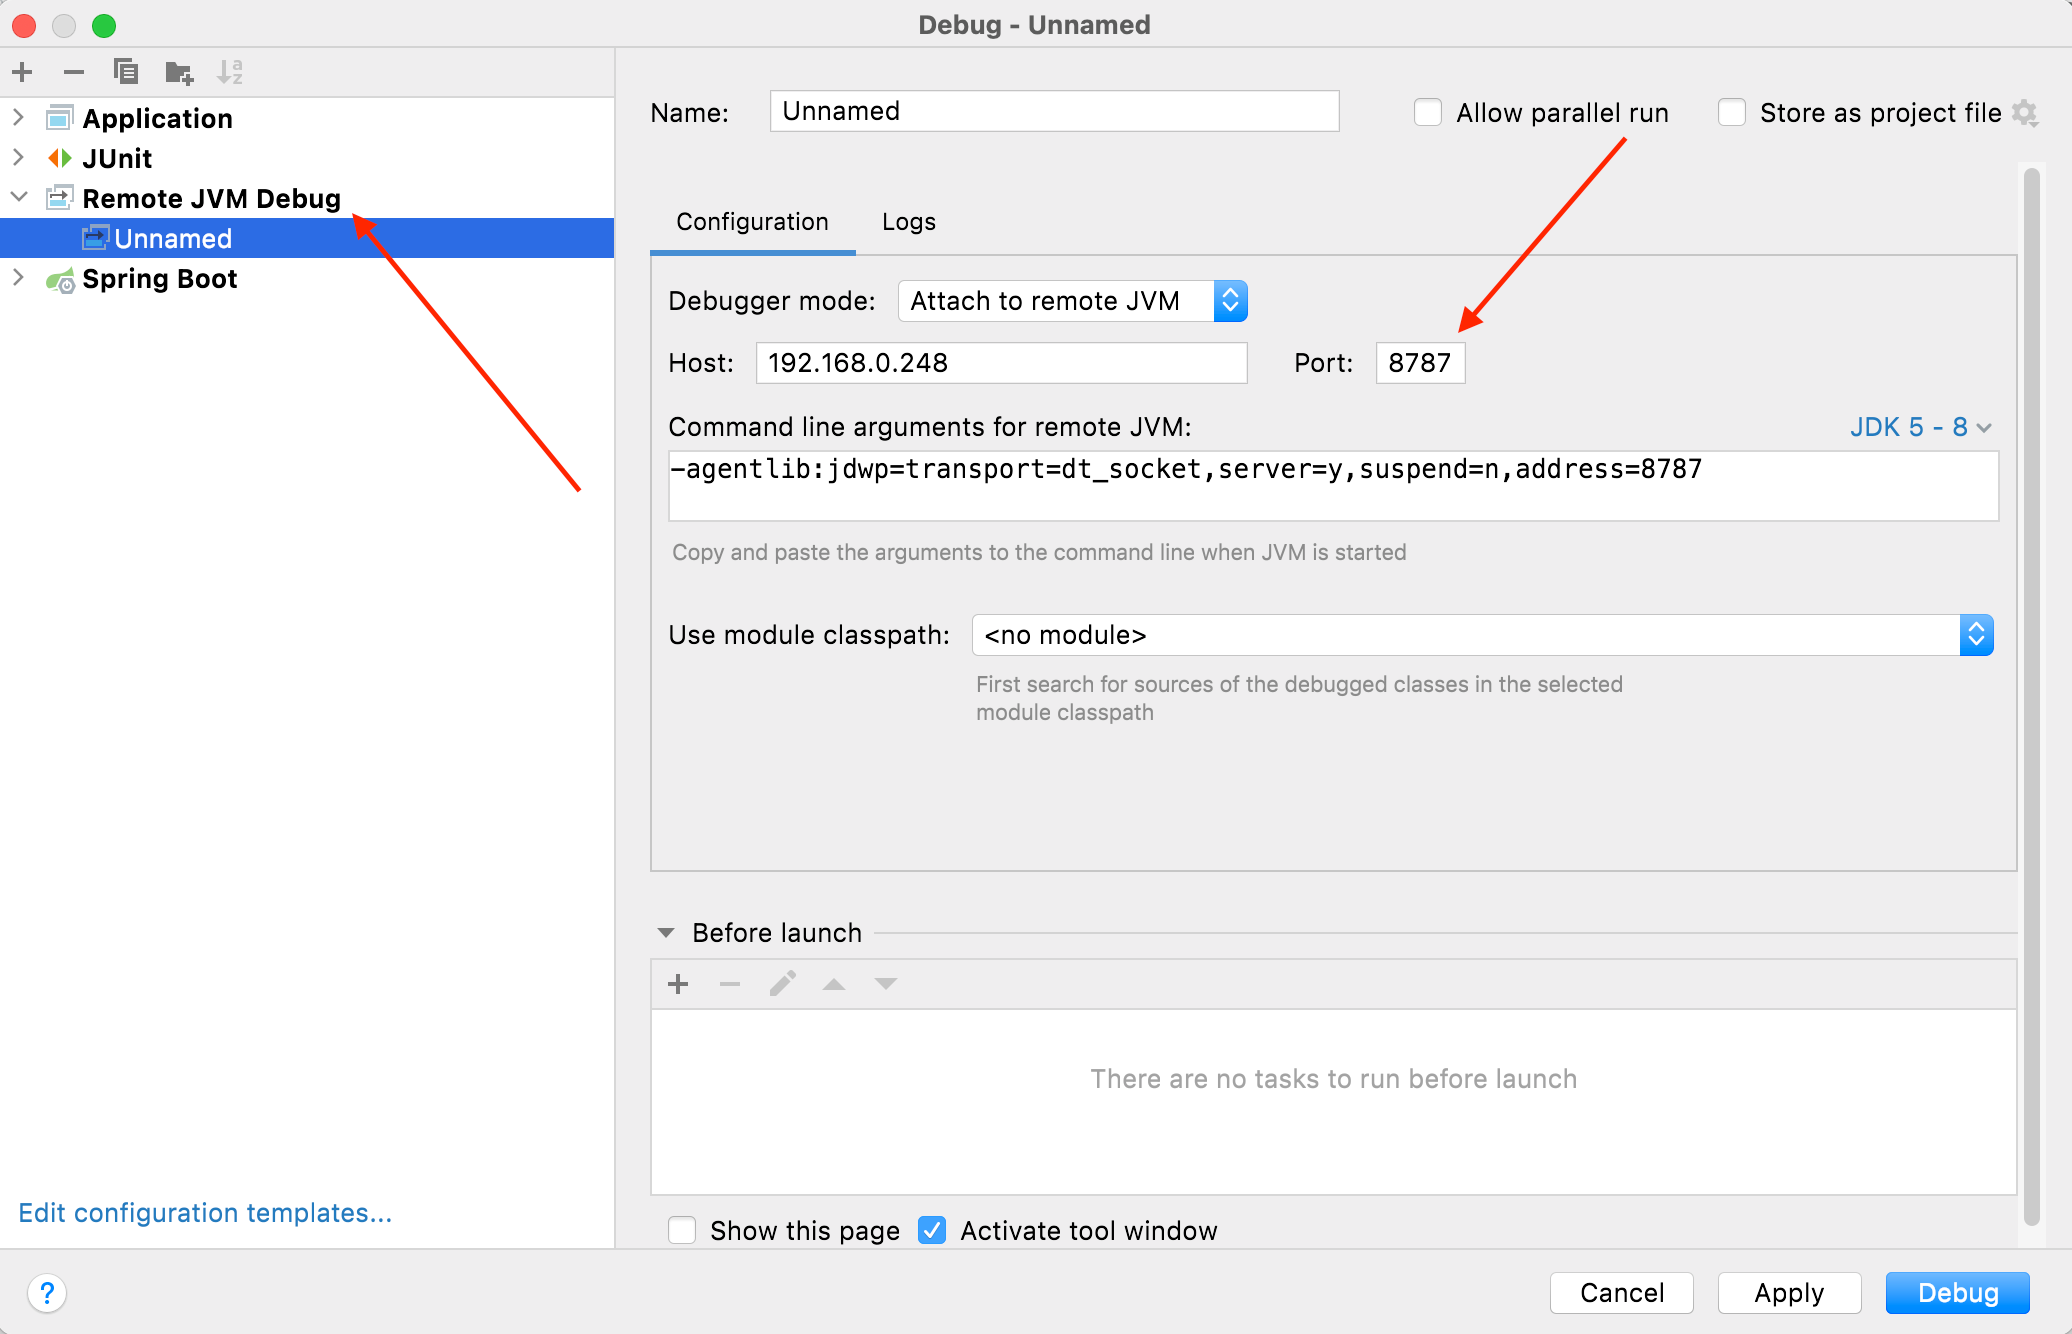Screen dimensions: 2072x1334
Task: Collapse the Before launch section
Action: point(666,933)
